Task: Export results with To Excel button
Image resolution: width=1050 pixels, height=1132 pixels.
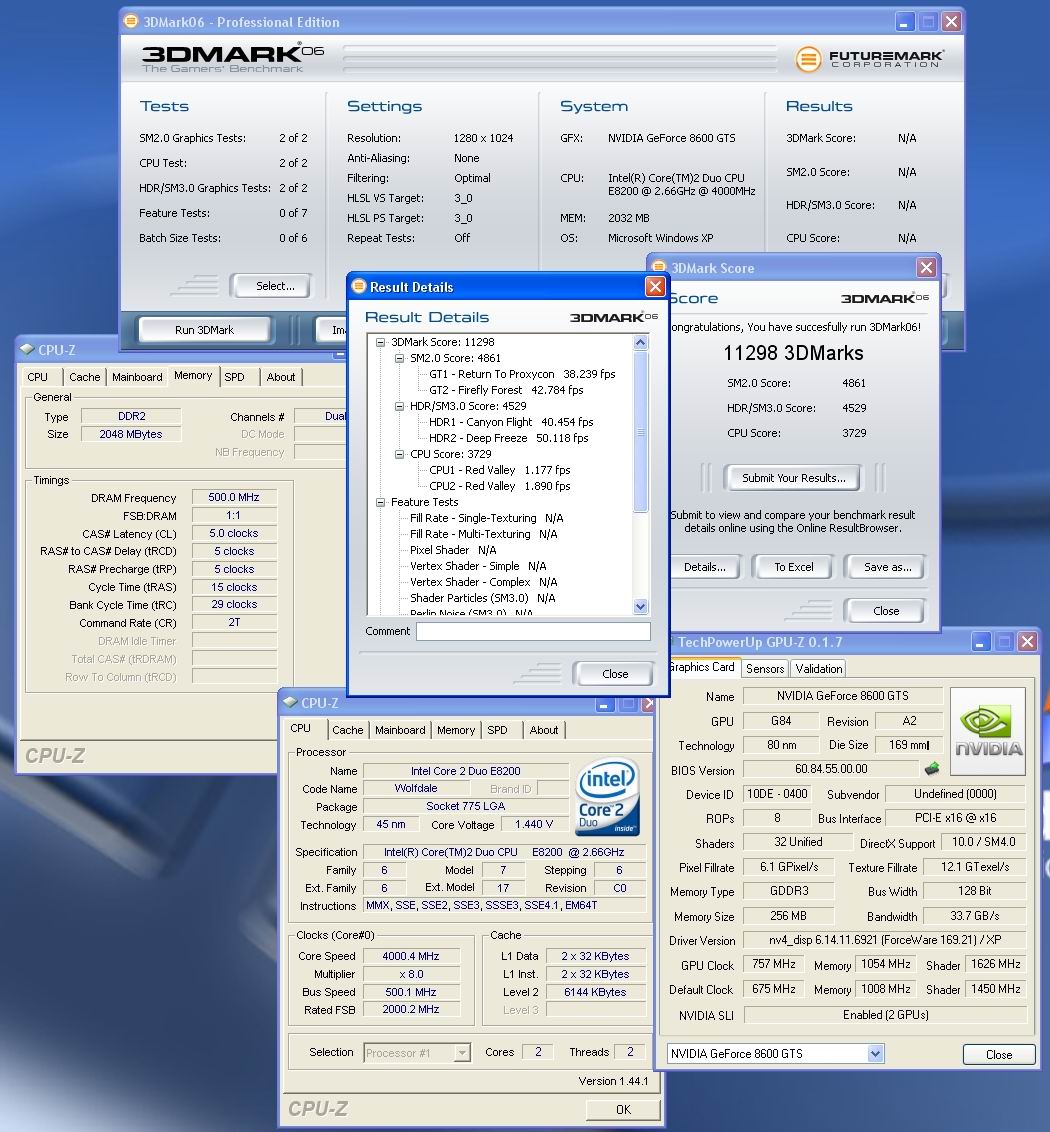Action: pos(794,567)
